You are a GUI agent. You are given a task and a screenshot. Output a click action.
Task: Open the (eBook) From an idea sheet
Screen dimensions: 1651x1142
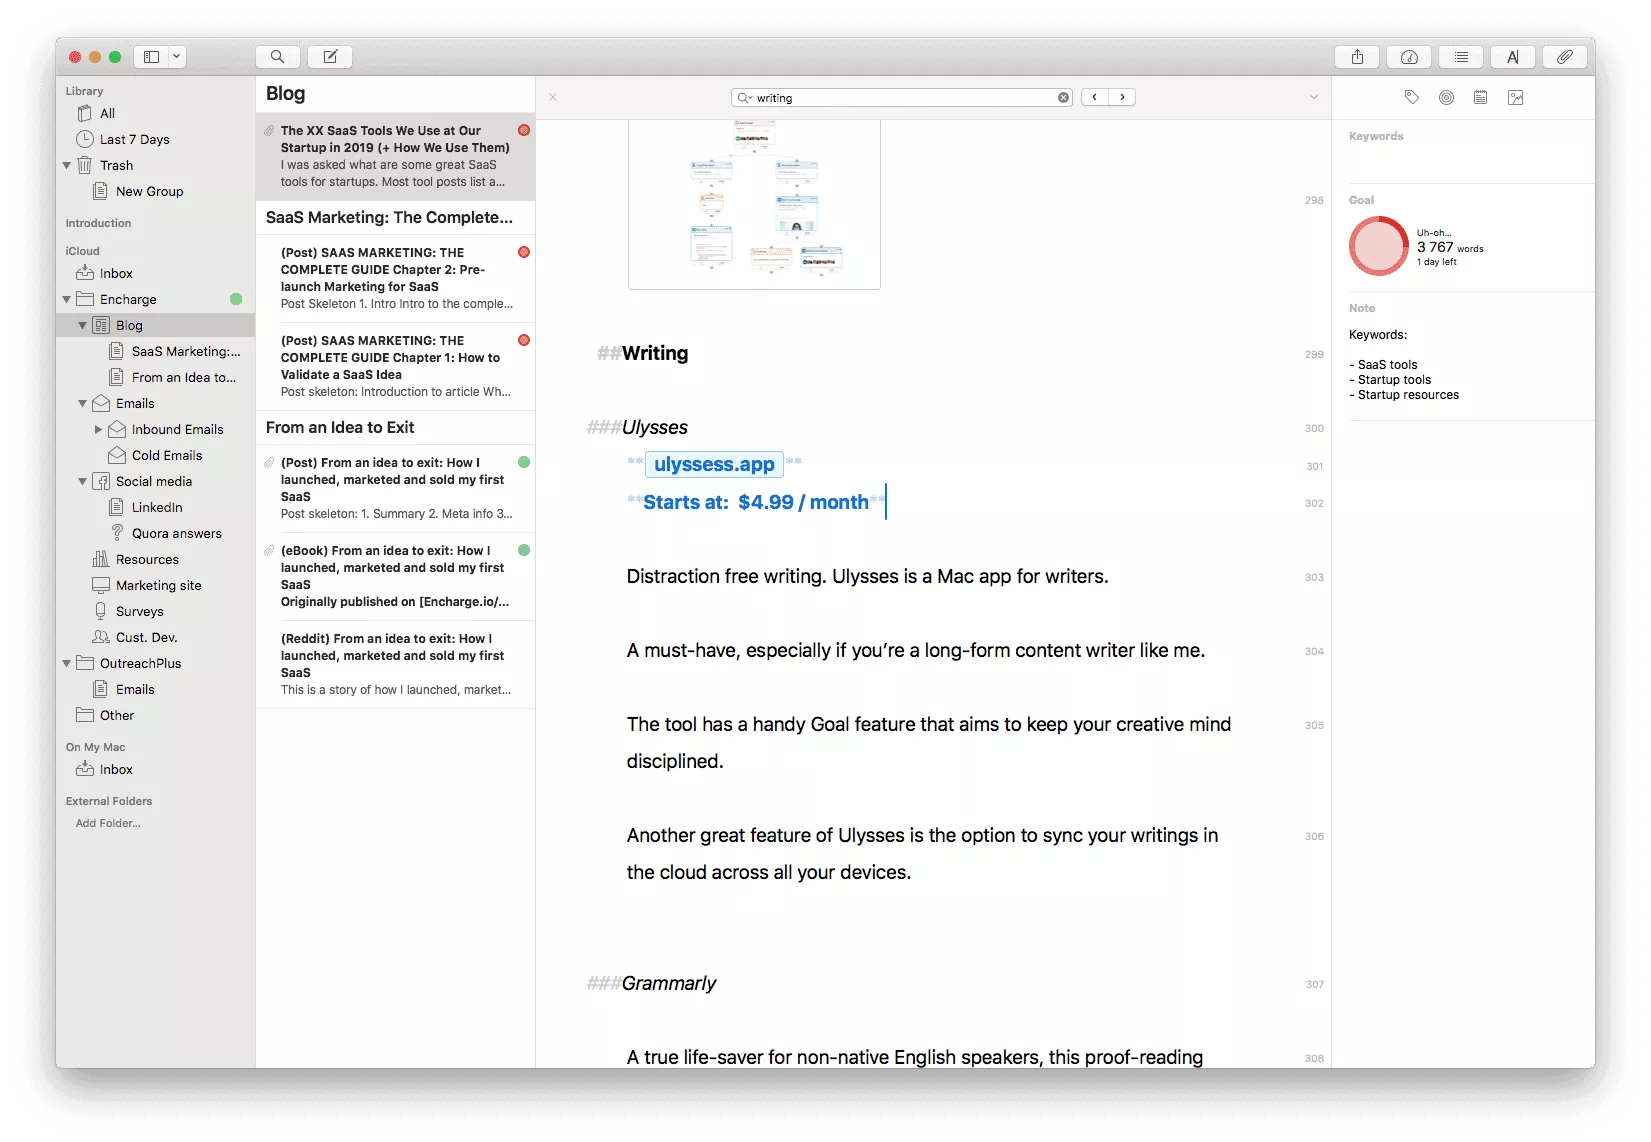click(396, 576)
